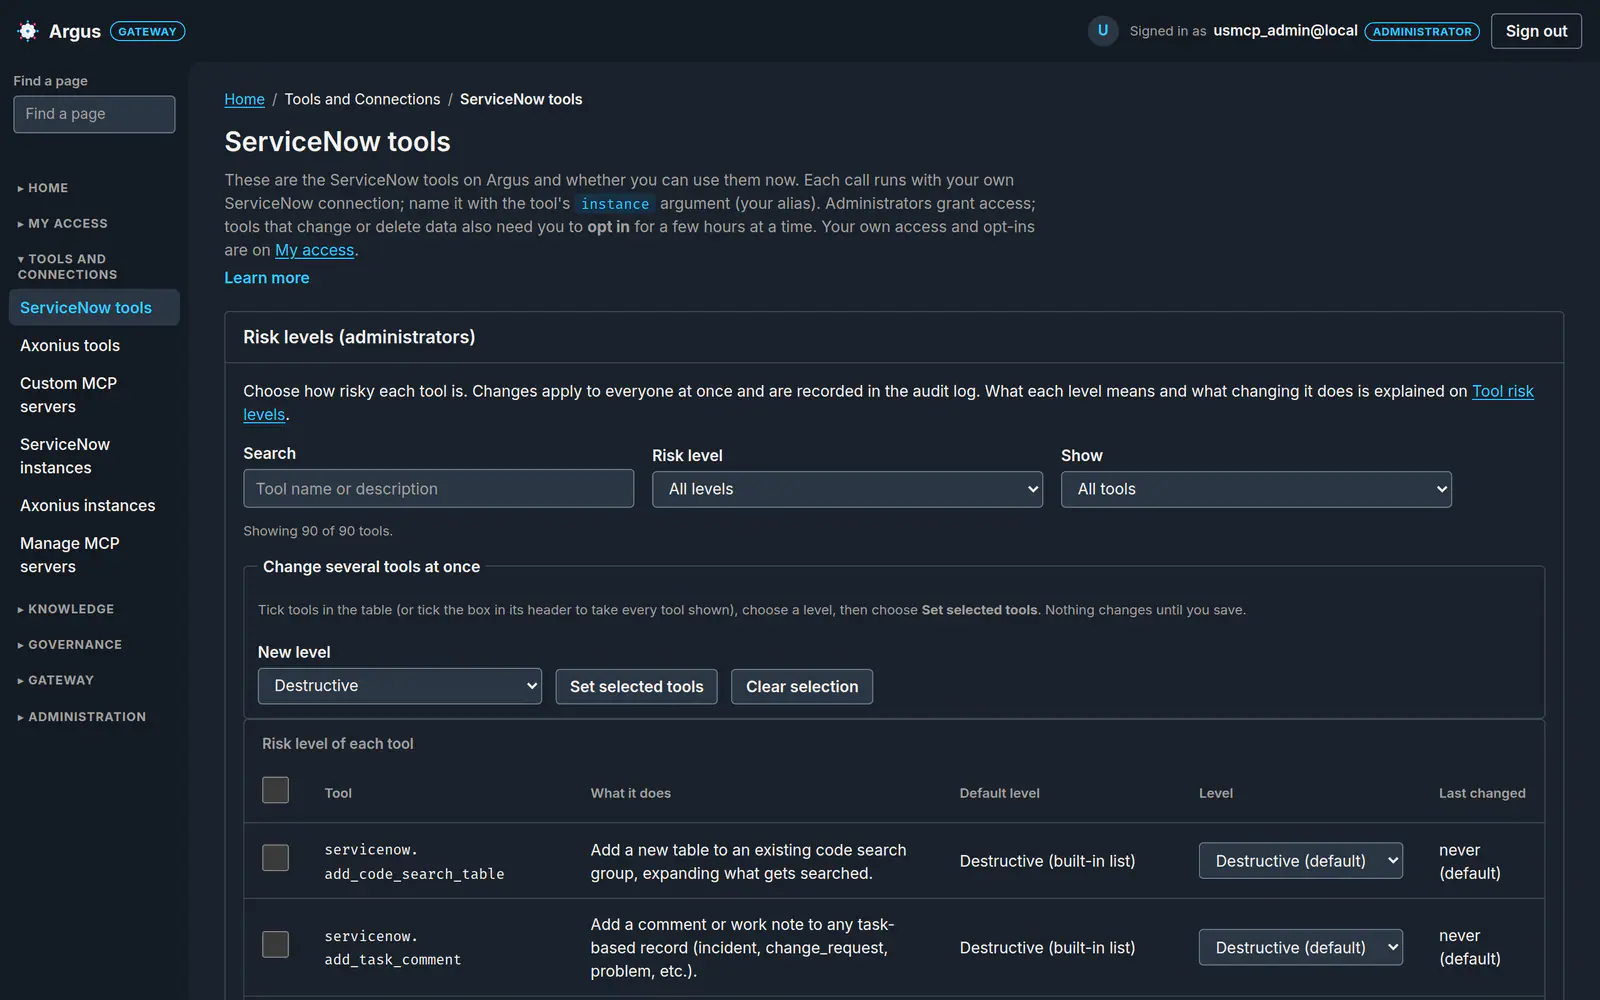Click the Default level column header
The height and width of the screenshot is (1000, 1600).
point(1000,793)
